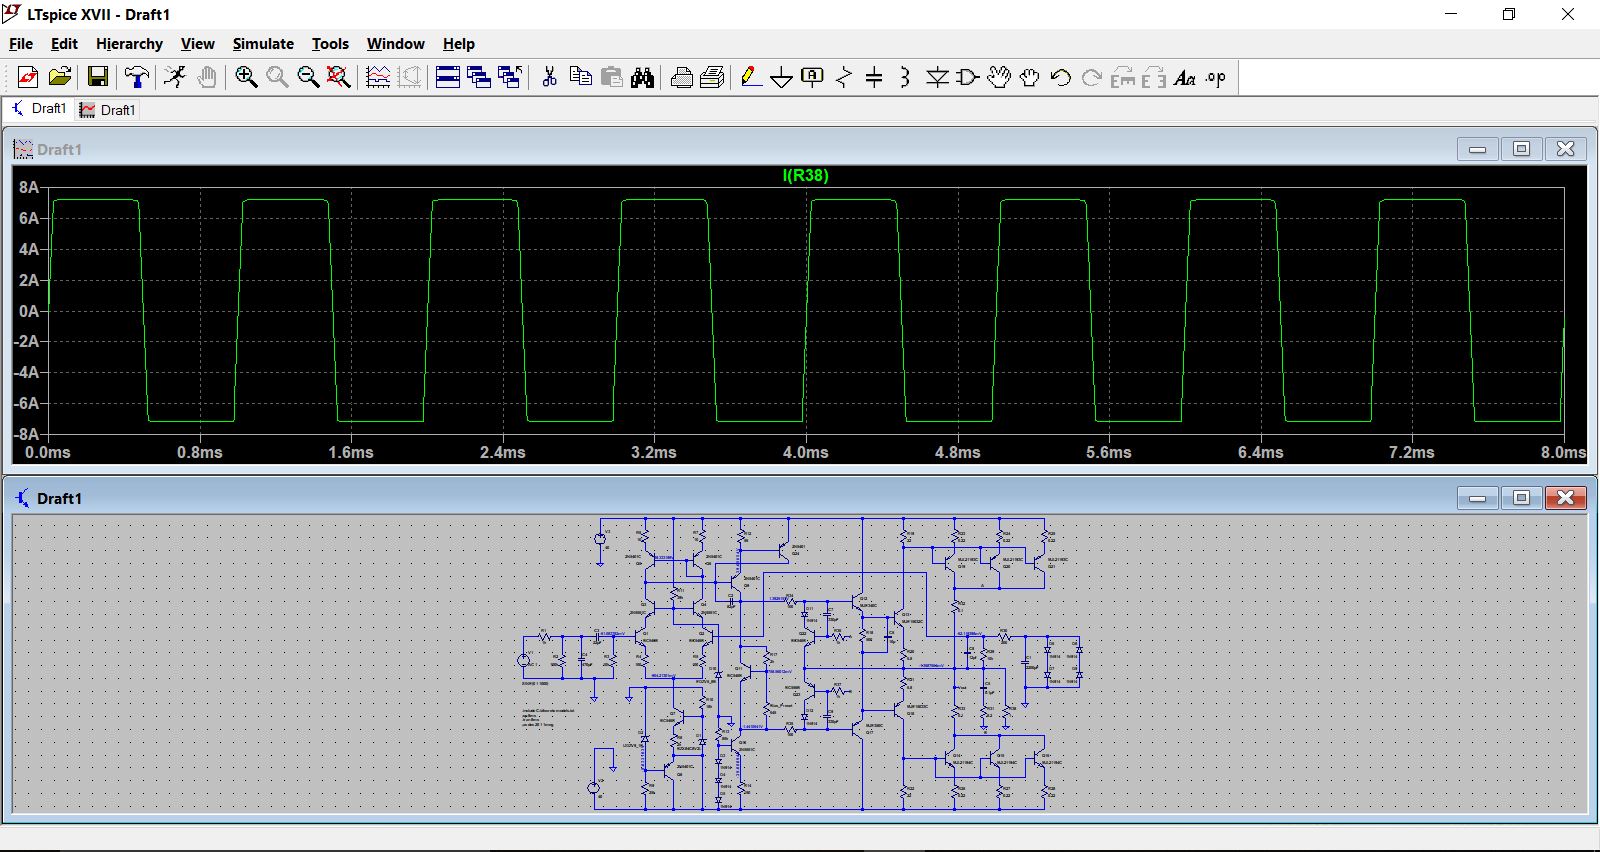Place an inductor component

click(x=905, y=77)
